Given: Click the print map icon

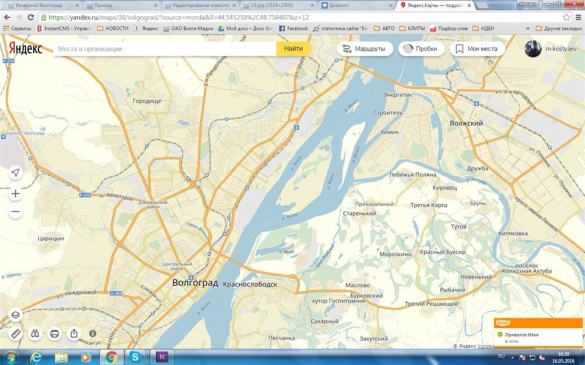Looking at the screenshot, I should tap(54, 333).
